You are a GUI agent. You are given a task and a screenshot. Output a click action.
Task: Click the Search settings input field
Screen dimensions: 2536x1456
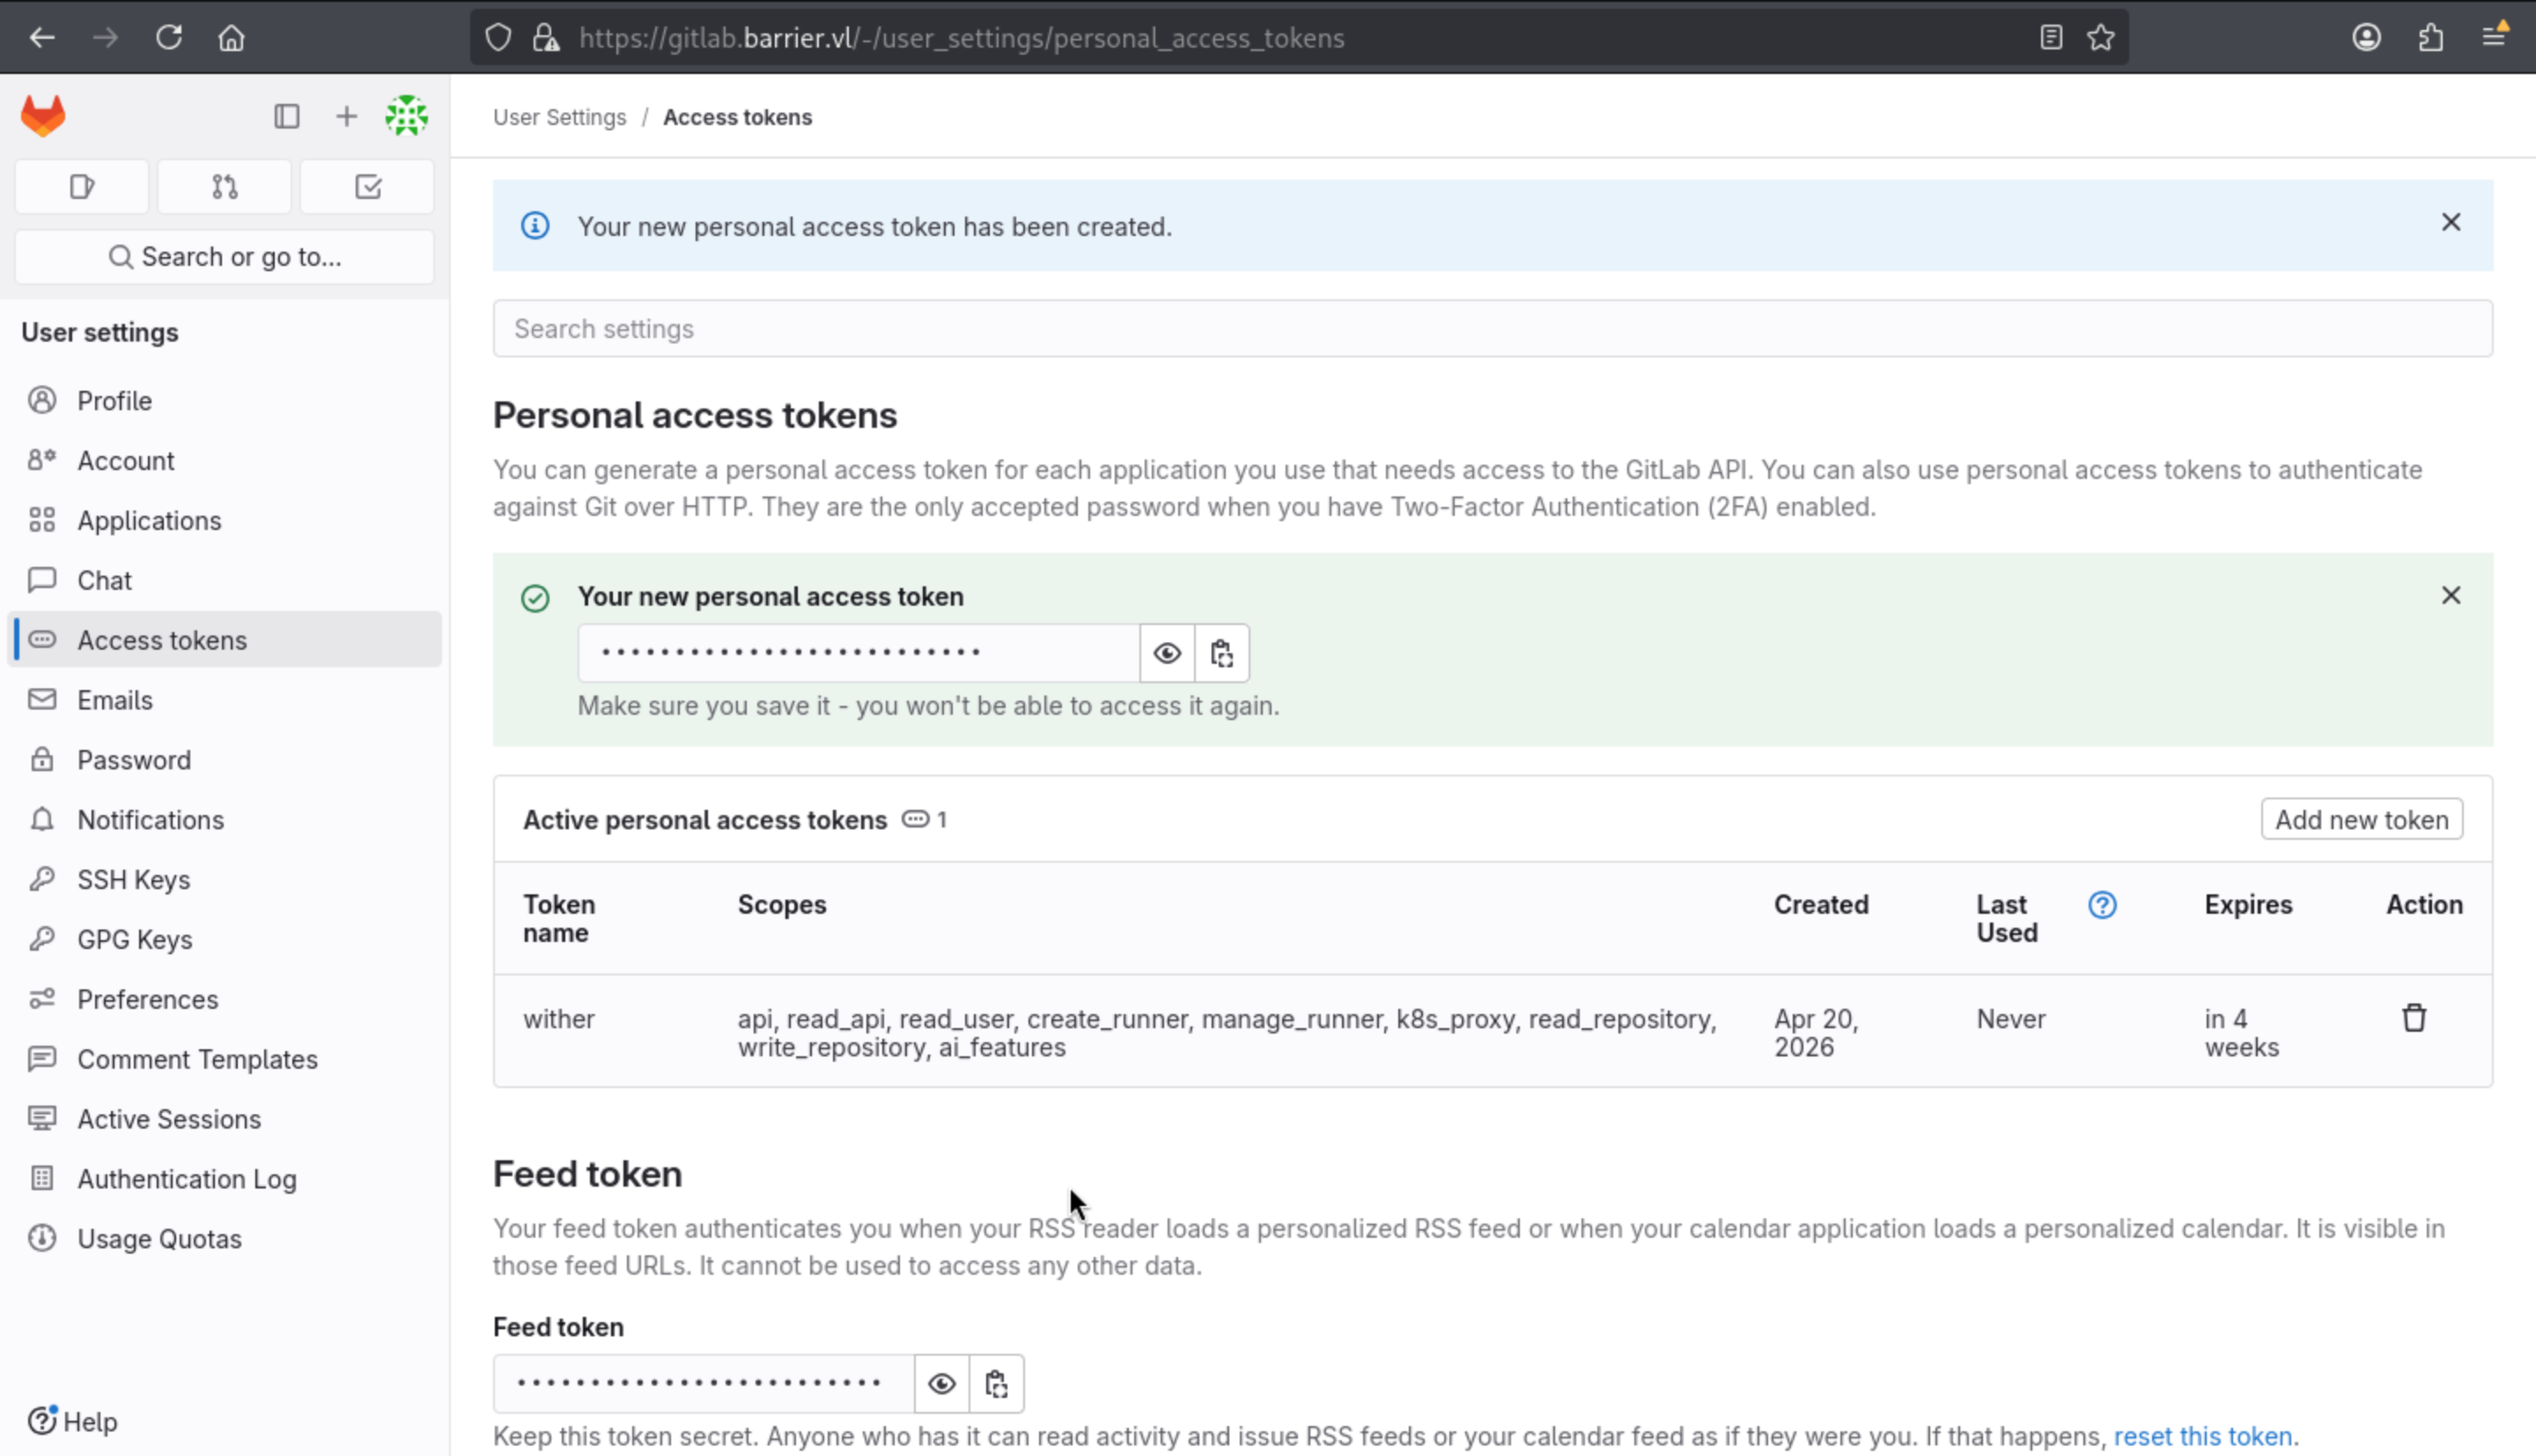click(1491, 329)
